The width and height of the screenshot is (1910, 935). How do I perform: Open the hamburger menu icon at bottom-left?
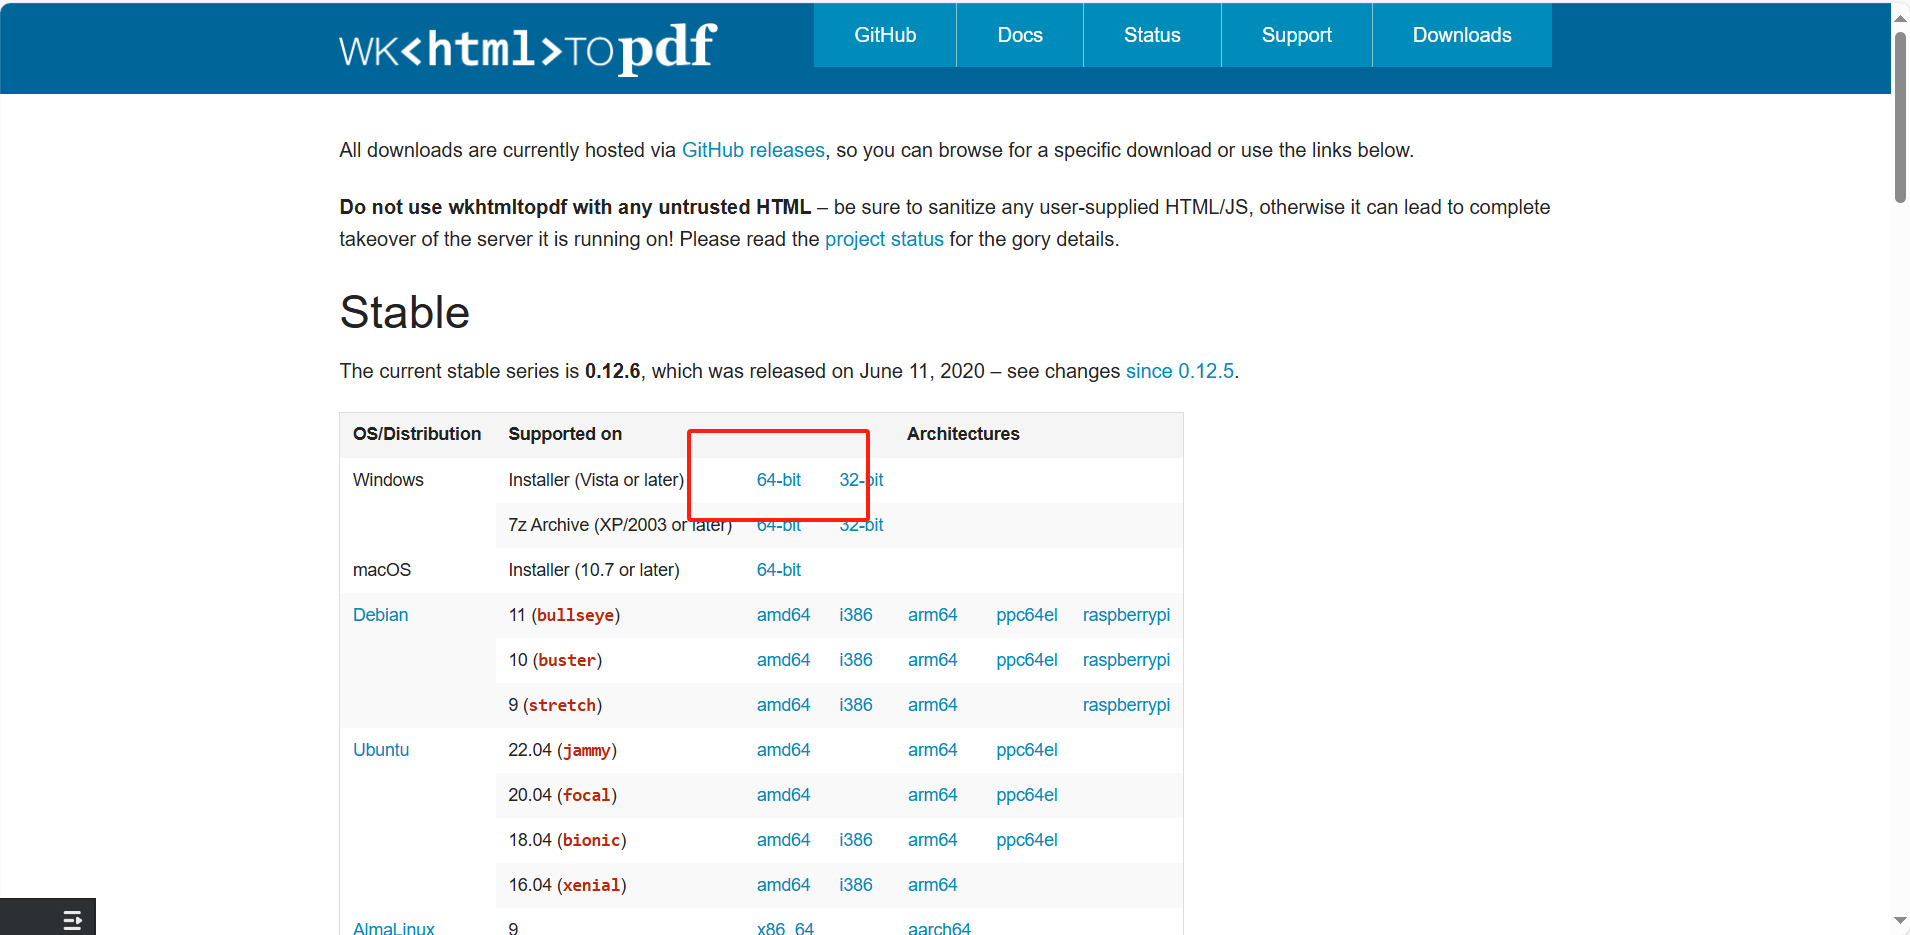72,920
